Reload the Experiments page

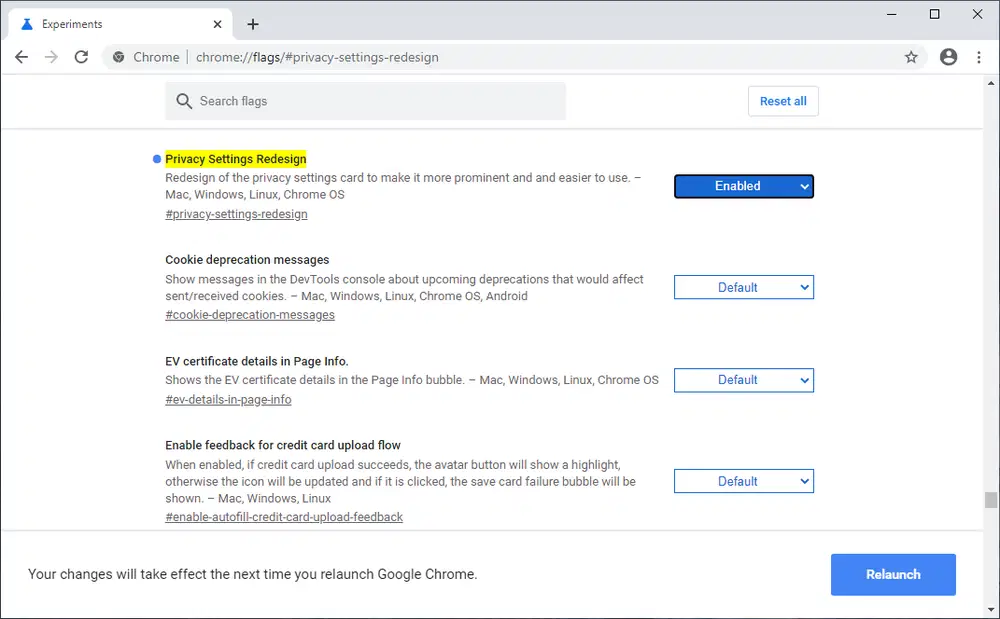coord(82,57)
